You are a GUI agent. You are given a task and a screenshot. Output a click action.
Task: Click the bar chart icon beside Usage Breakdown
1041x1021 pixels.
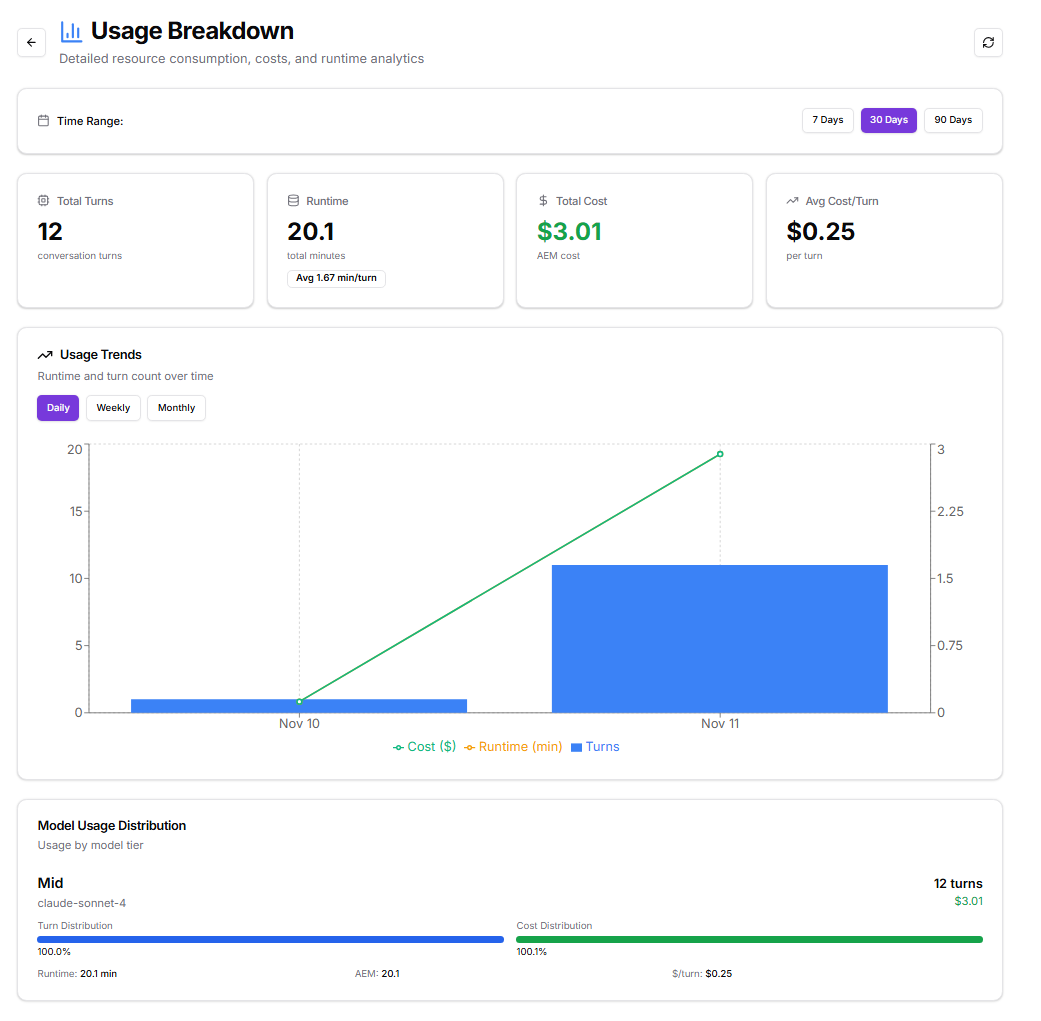(x=70, y=31)
